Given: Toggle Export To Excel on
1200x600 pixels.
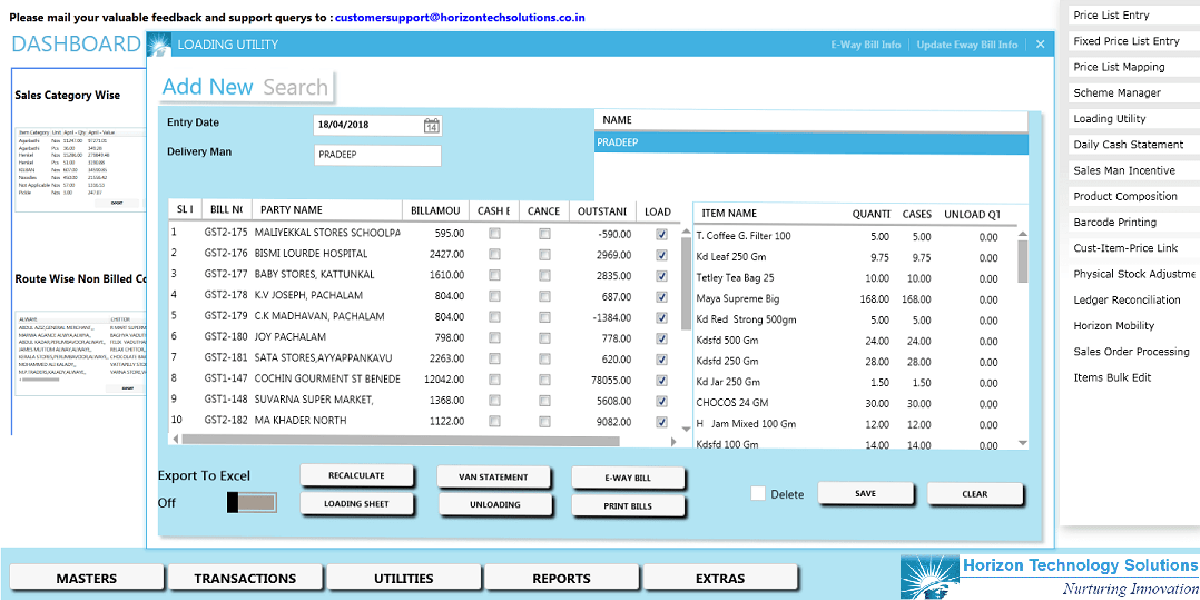Looking at the screenshot, I should (x=251, y=501).
